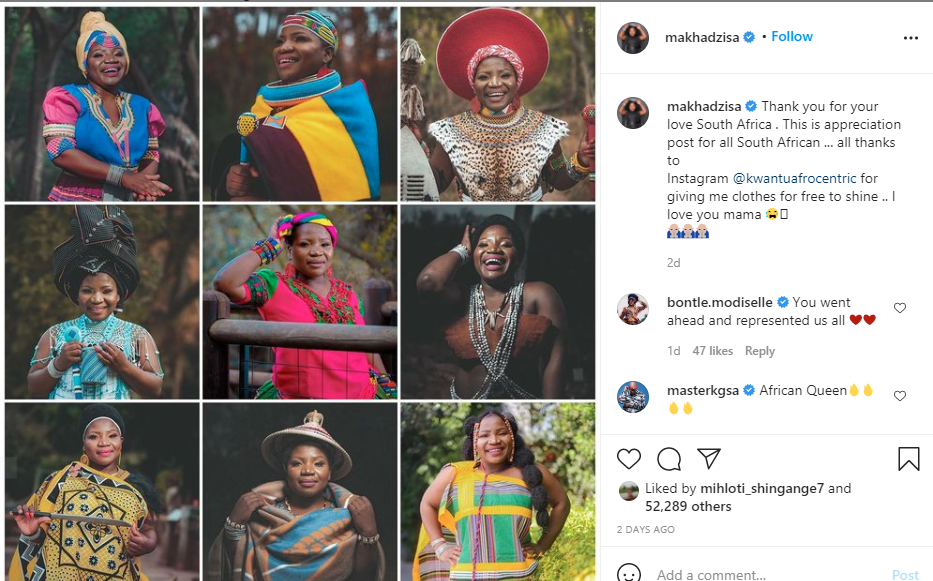Click the emoji icon beside the comment box
The height and width of the screenshot is (581, 933).
[628, 575]
